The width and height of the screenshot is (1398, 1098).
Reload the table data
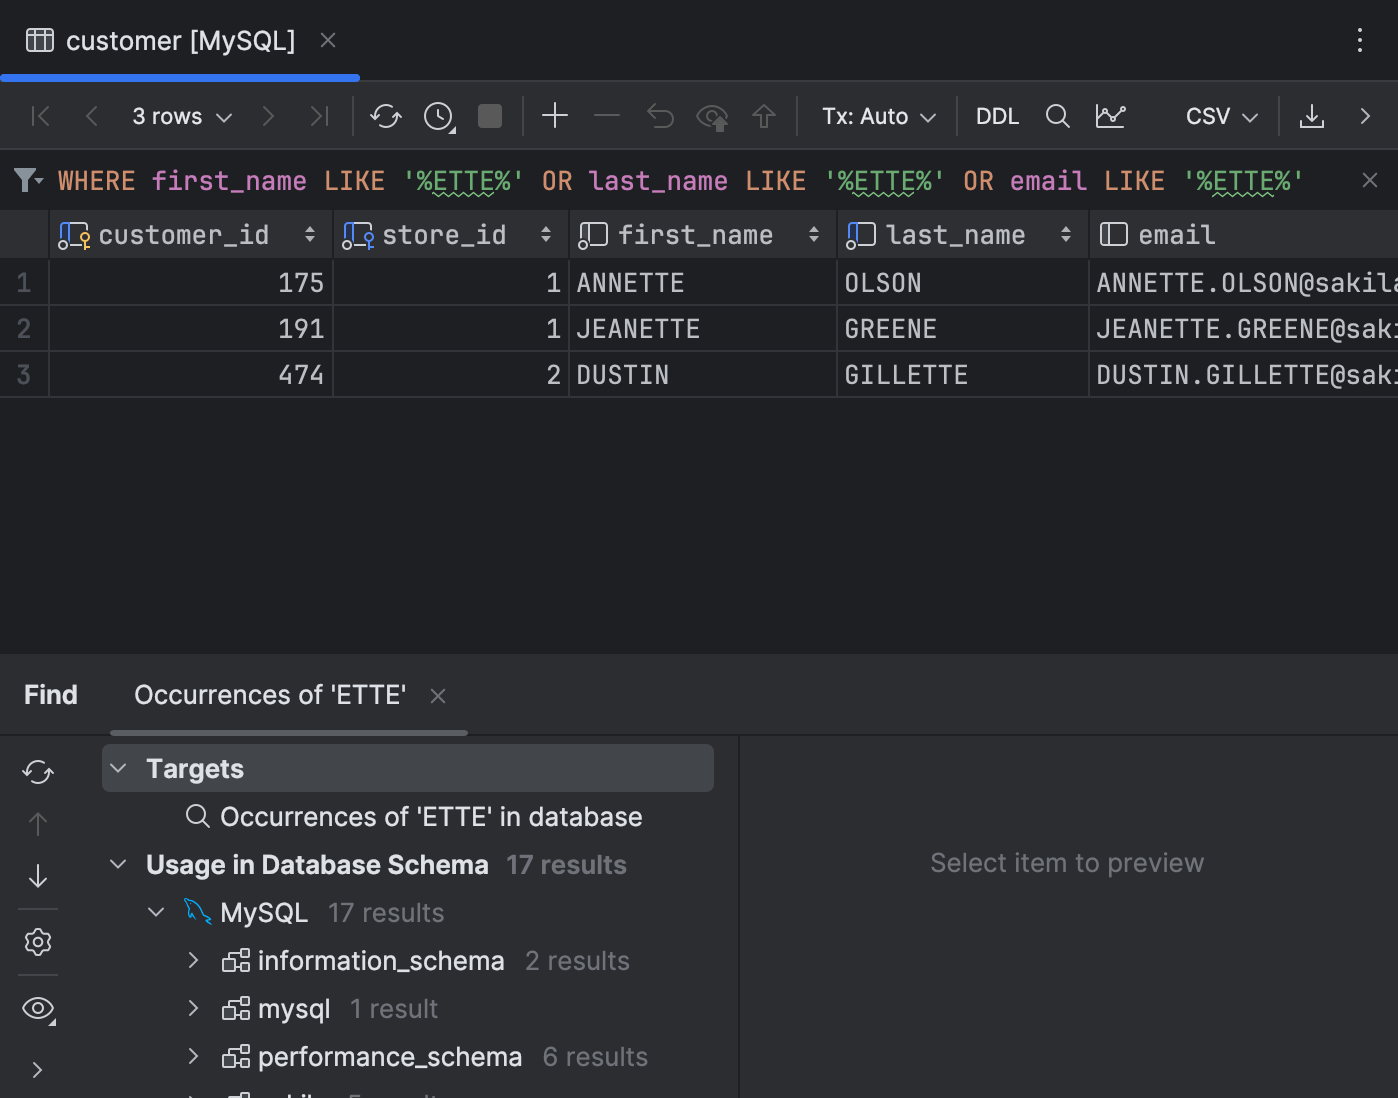pyautogui.click(x=385, y=116)
